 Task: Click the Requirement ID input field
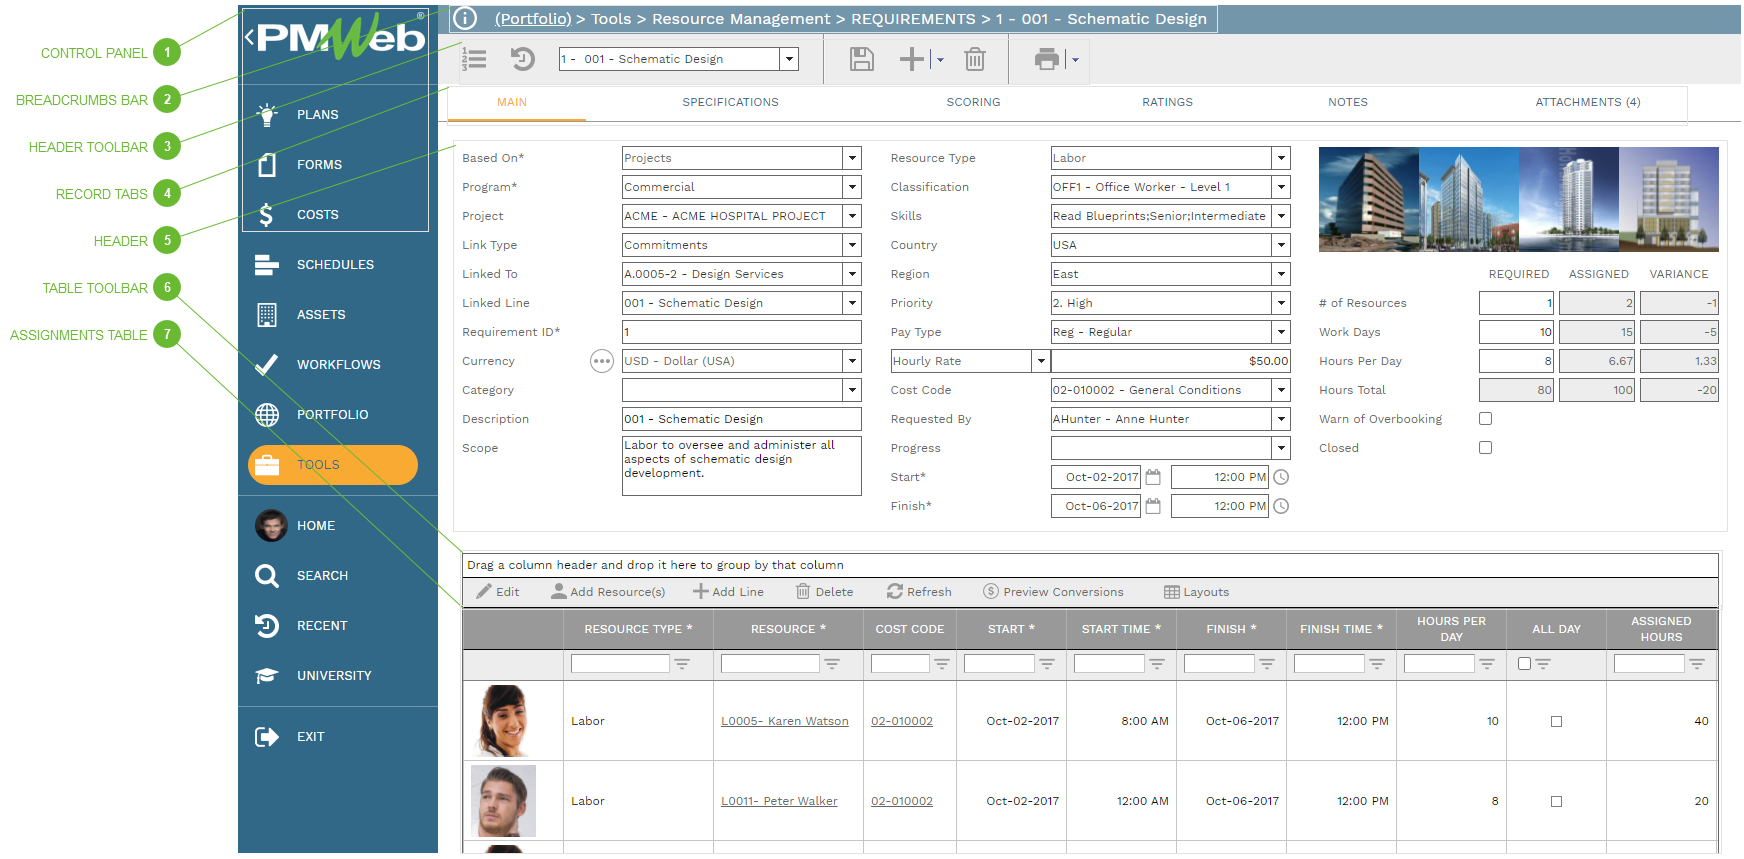[x=741, y=333]
